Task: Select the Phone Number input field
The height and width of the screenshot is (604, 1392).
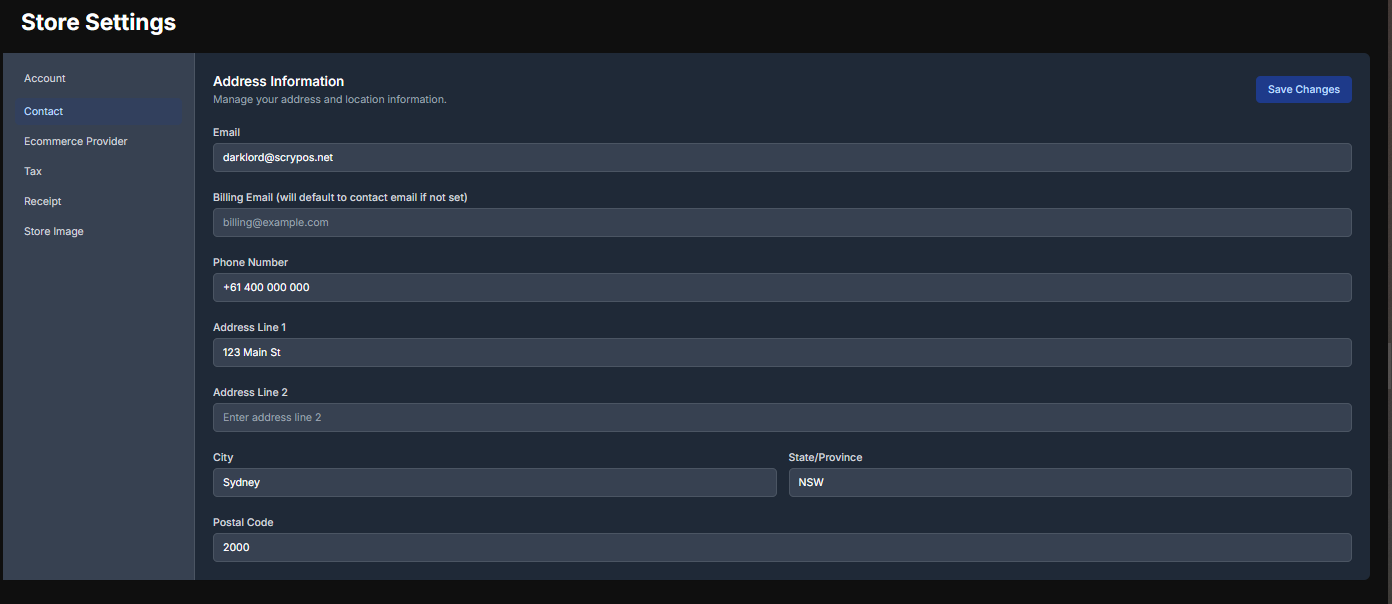Action: click(782, 287)
